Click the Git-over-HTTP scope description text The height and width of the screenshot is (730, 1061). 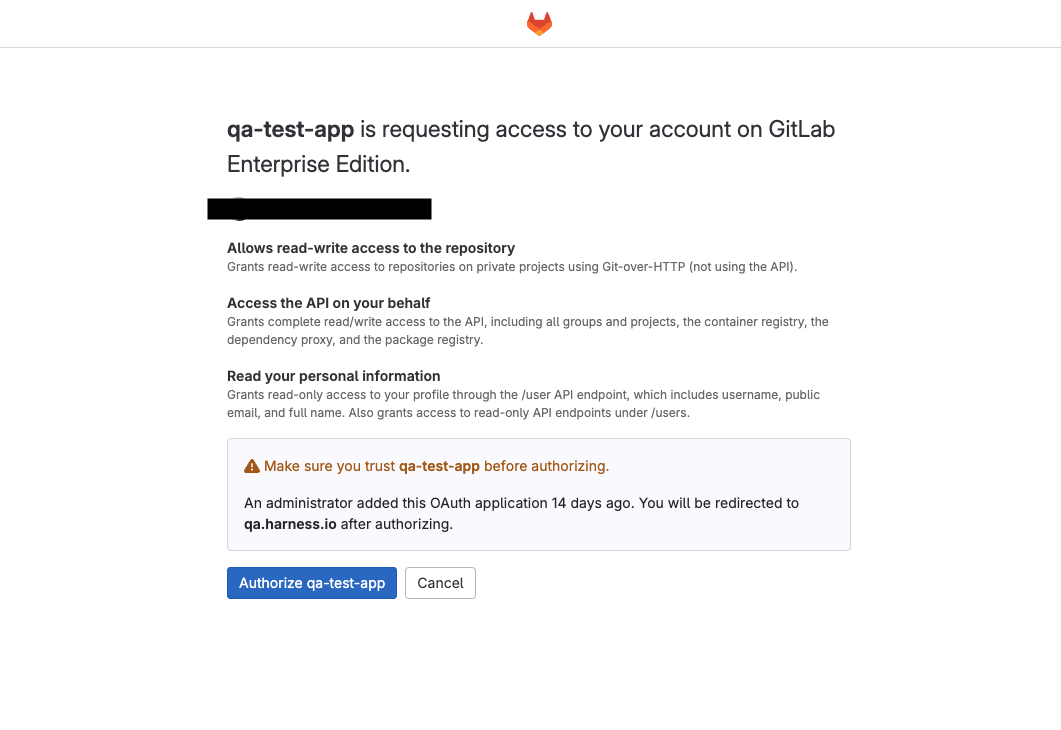[x=512, y=267]
